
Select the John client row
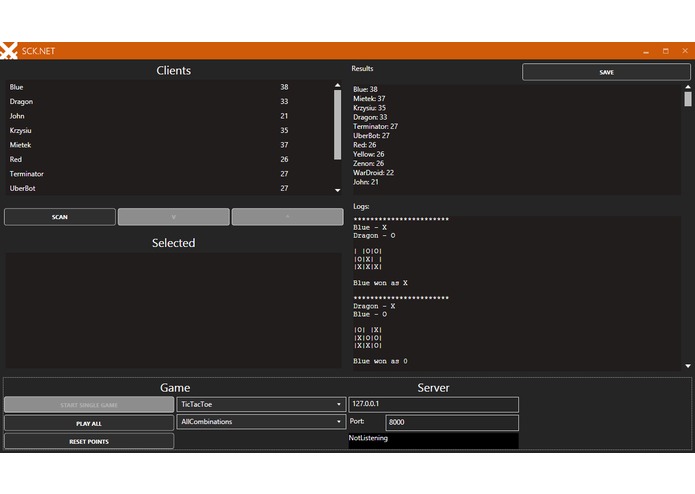[x=168, y=116]
